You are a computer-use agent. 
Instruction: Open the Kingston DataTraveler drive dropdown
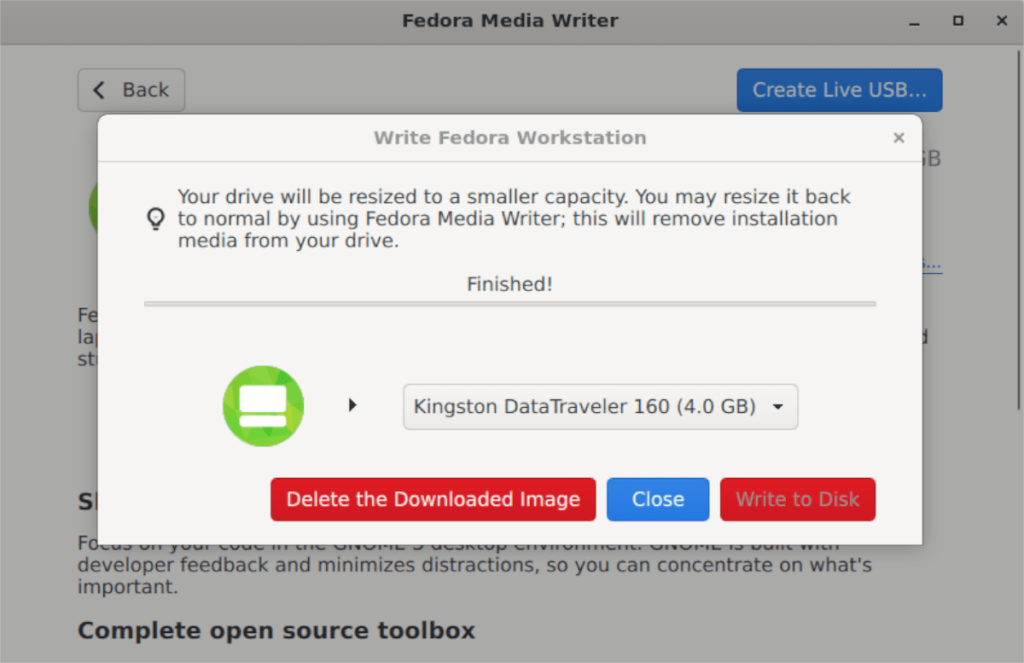tap(600, 406)
